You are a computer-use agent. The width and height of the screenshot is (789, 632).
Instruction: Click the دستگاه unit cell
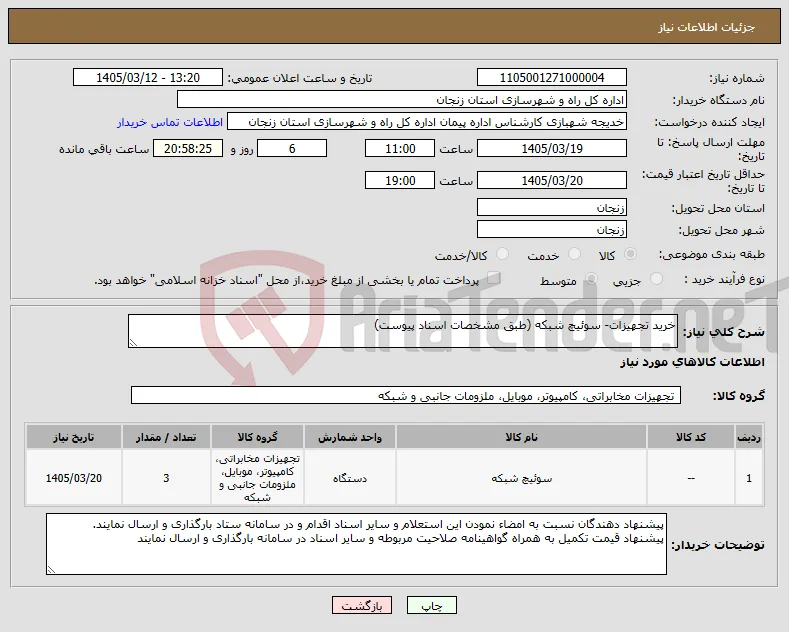pyautogui.click(x=350, y=478)
